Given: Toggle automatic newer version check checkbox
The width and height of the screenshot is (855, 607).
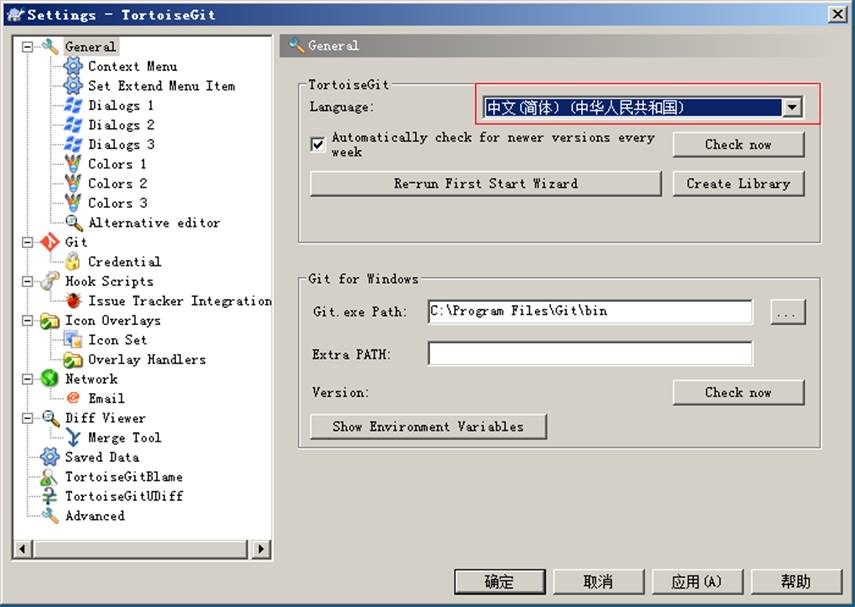Looking at the screenshot, I should point(317,145).
